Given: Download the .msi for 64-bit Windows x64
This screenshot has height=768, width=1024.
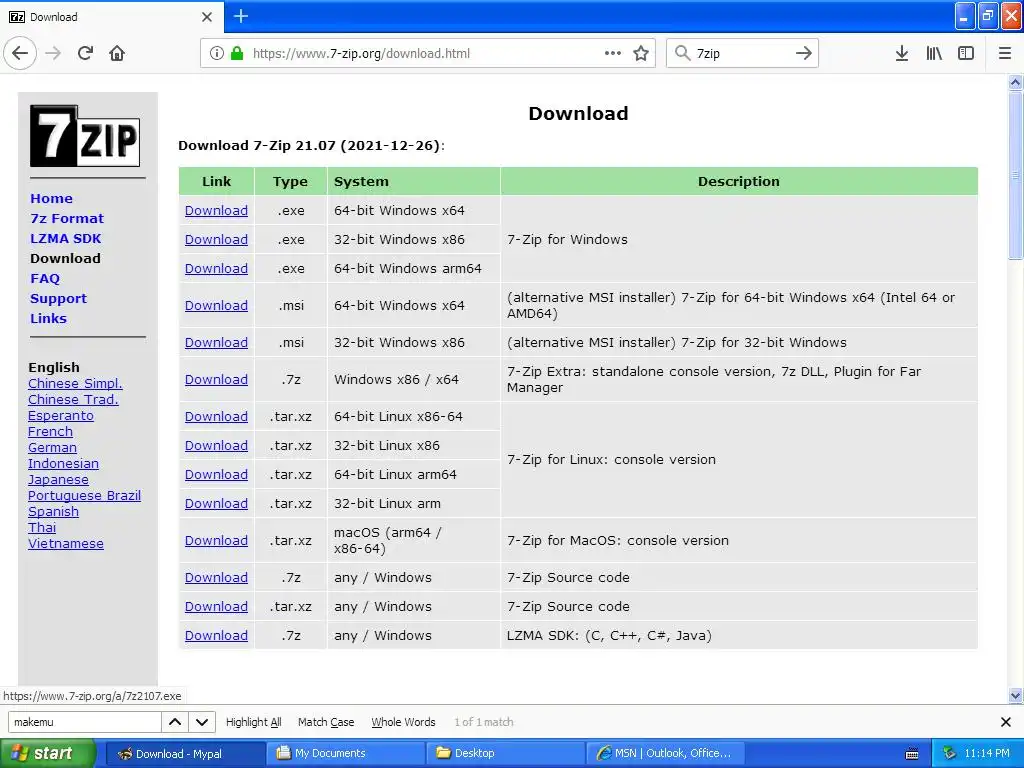Looking at the screenshot, I should tap(216, 306).
